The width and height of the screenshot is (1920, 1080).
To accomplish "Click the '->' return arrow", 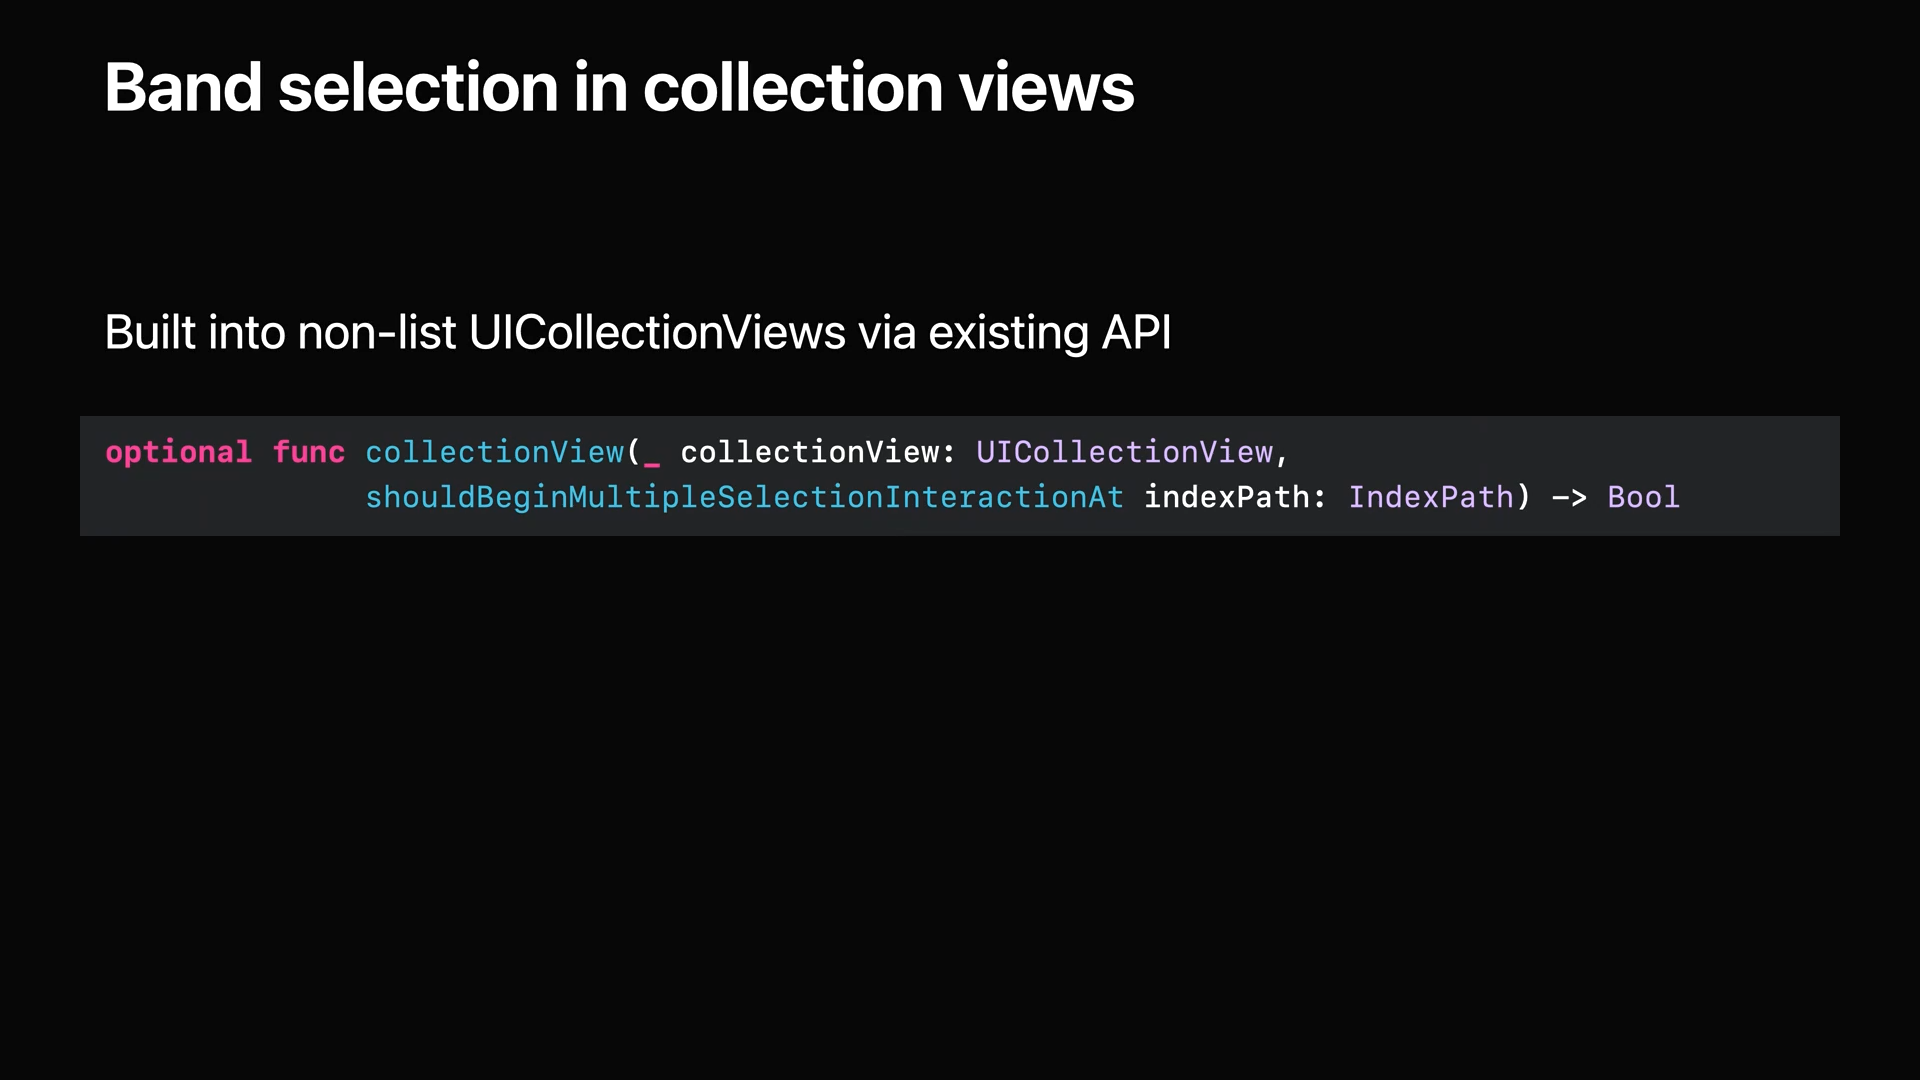I will [x=1569, y=497].
